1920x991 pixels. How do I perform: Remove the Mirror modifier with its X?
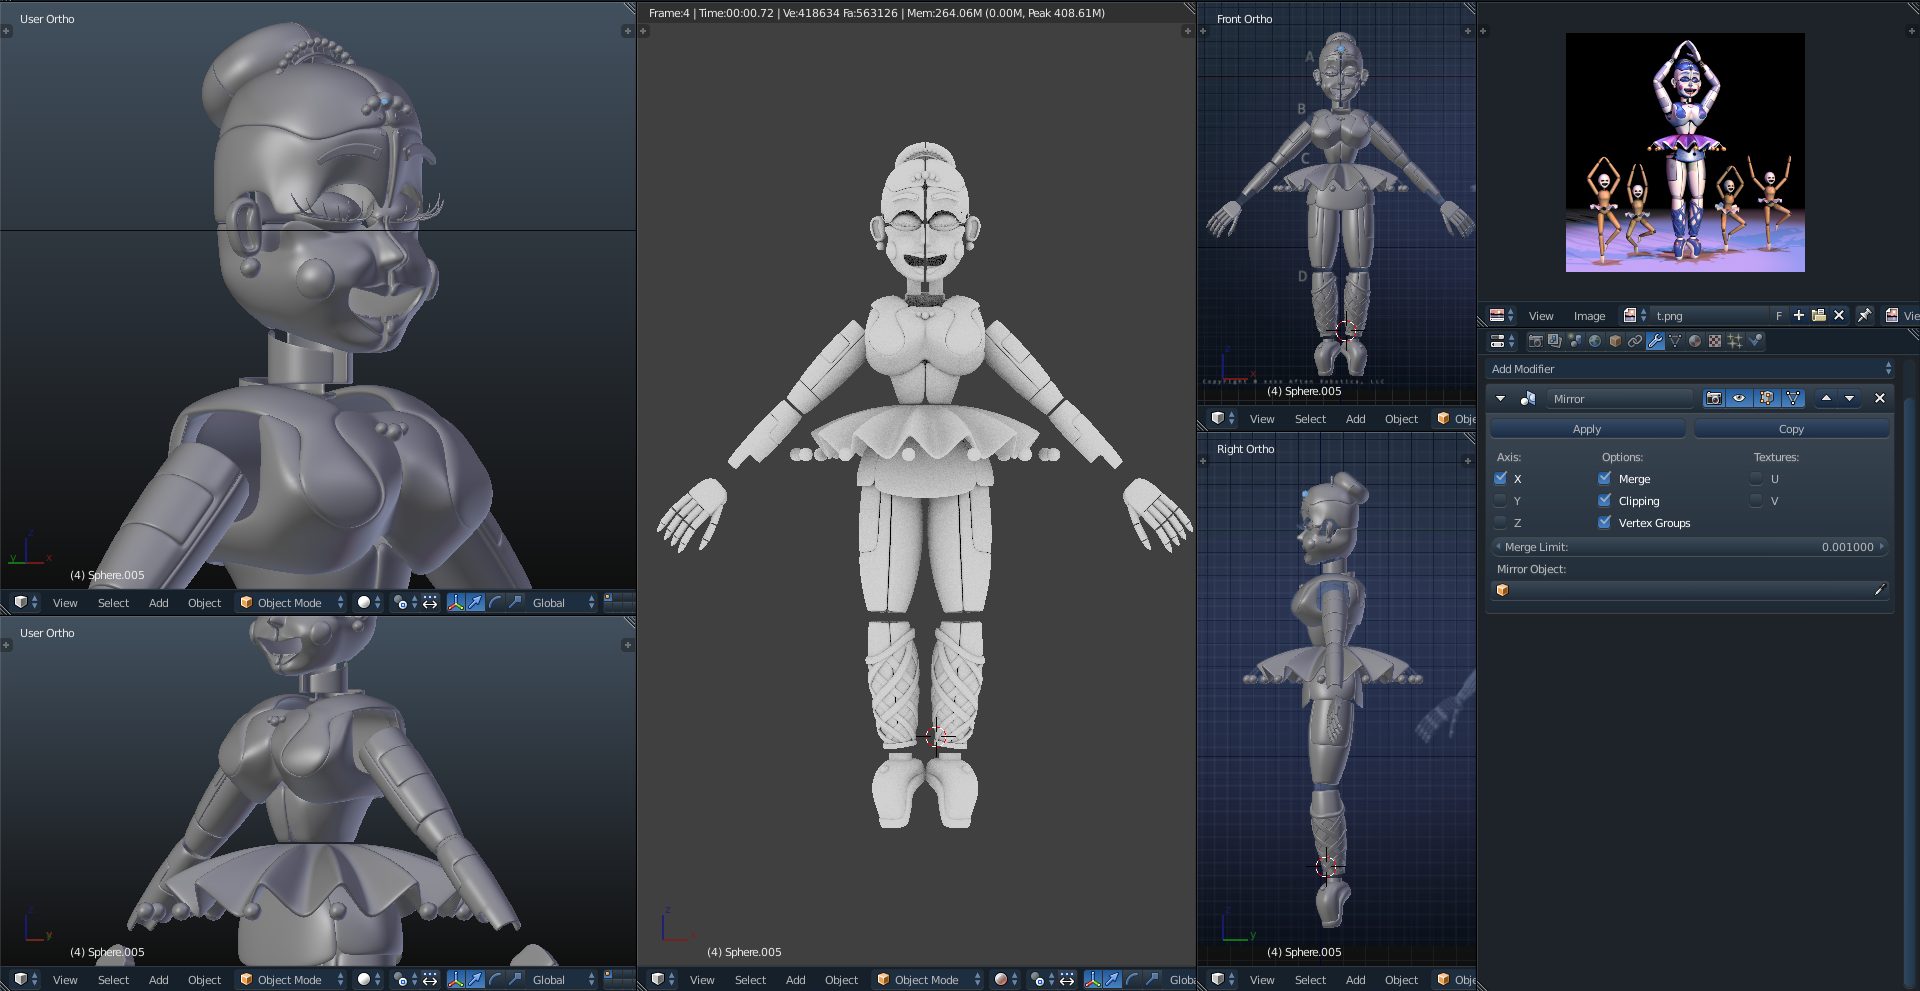[x=1880, y=398]
